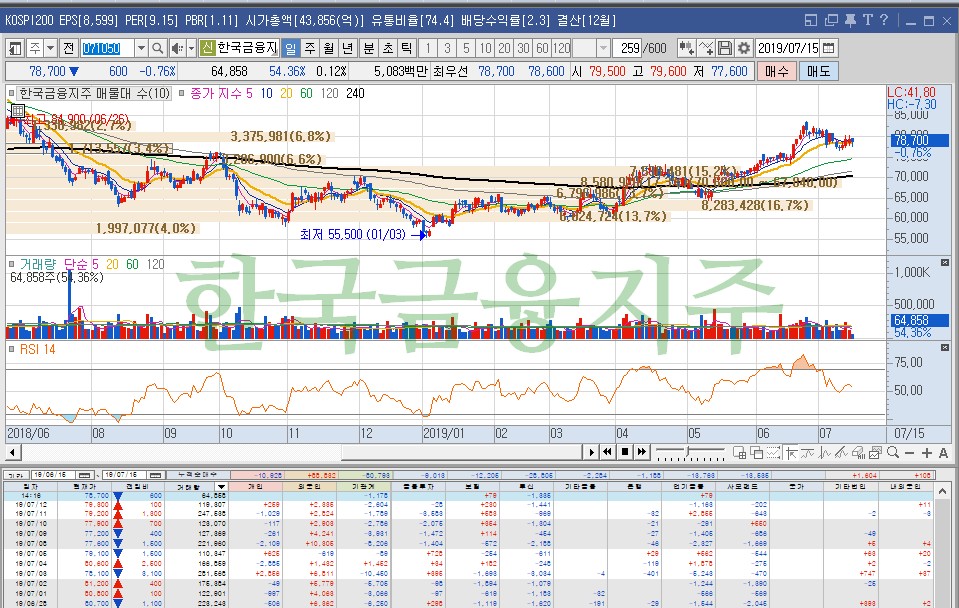Click the calendar icon next to 19/06/16 date
Image resolution: width=959 pixels, height=608 pixels.
click(84, 475)
